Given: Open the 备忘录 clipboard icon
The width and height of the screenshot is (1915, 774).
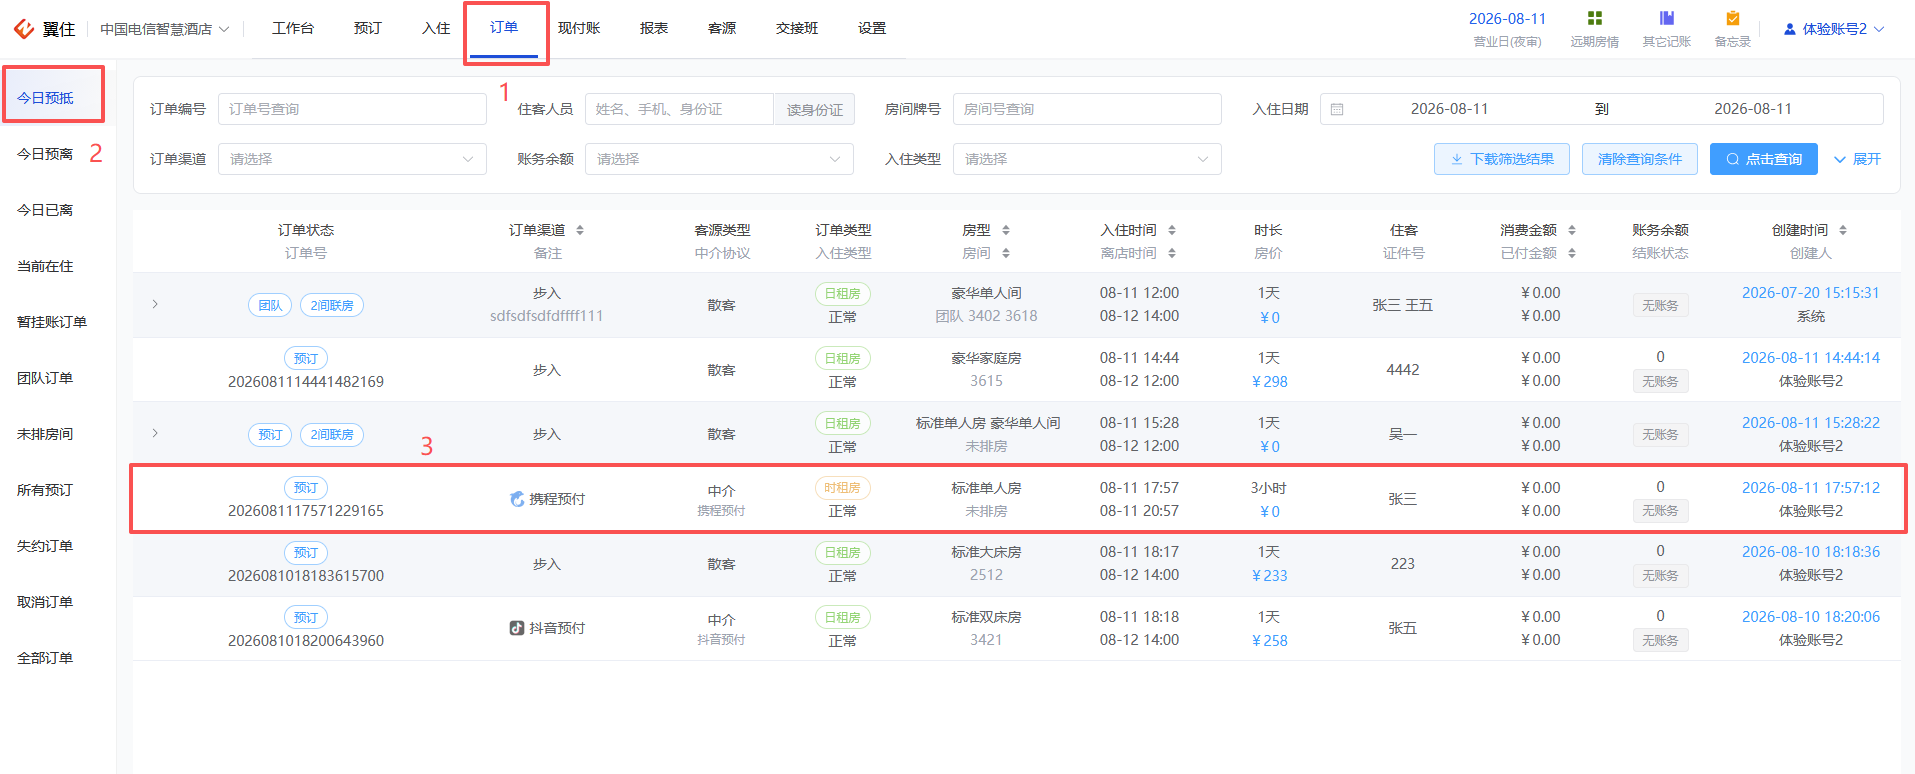Looking at the screenshot, I should (x=1733, y=18).
